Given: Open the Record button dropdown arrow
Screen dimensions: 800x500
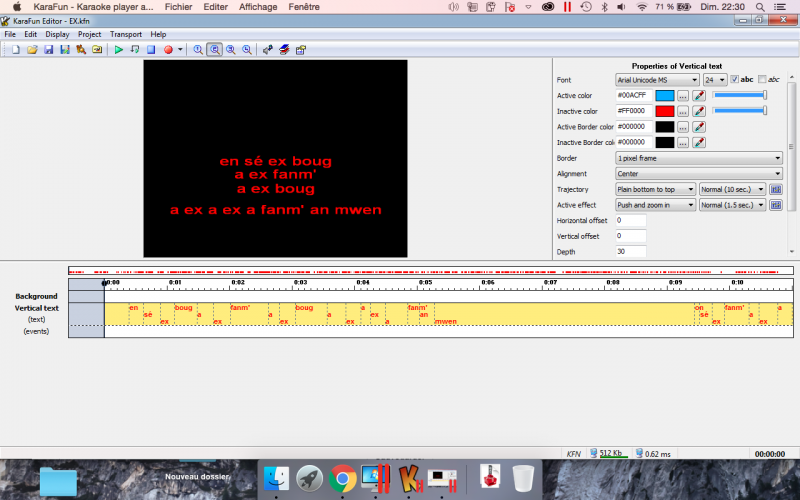Looking at the screenshot, I should [180, 49].
